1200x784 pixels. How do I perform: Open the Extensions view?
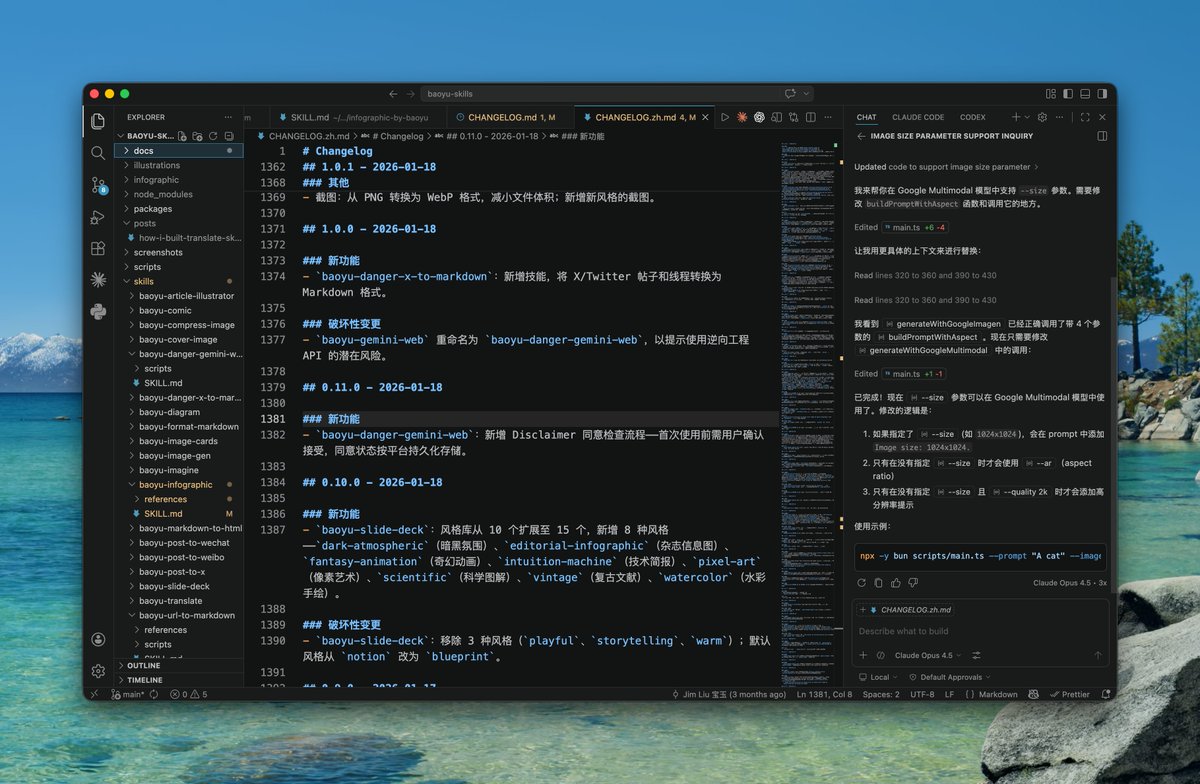[98, 248]
